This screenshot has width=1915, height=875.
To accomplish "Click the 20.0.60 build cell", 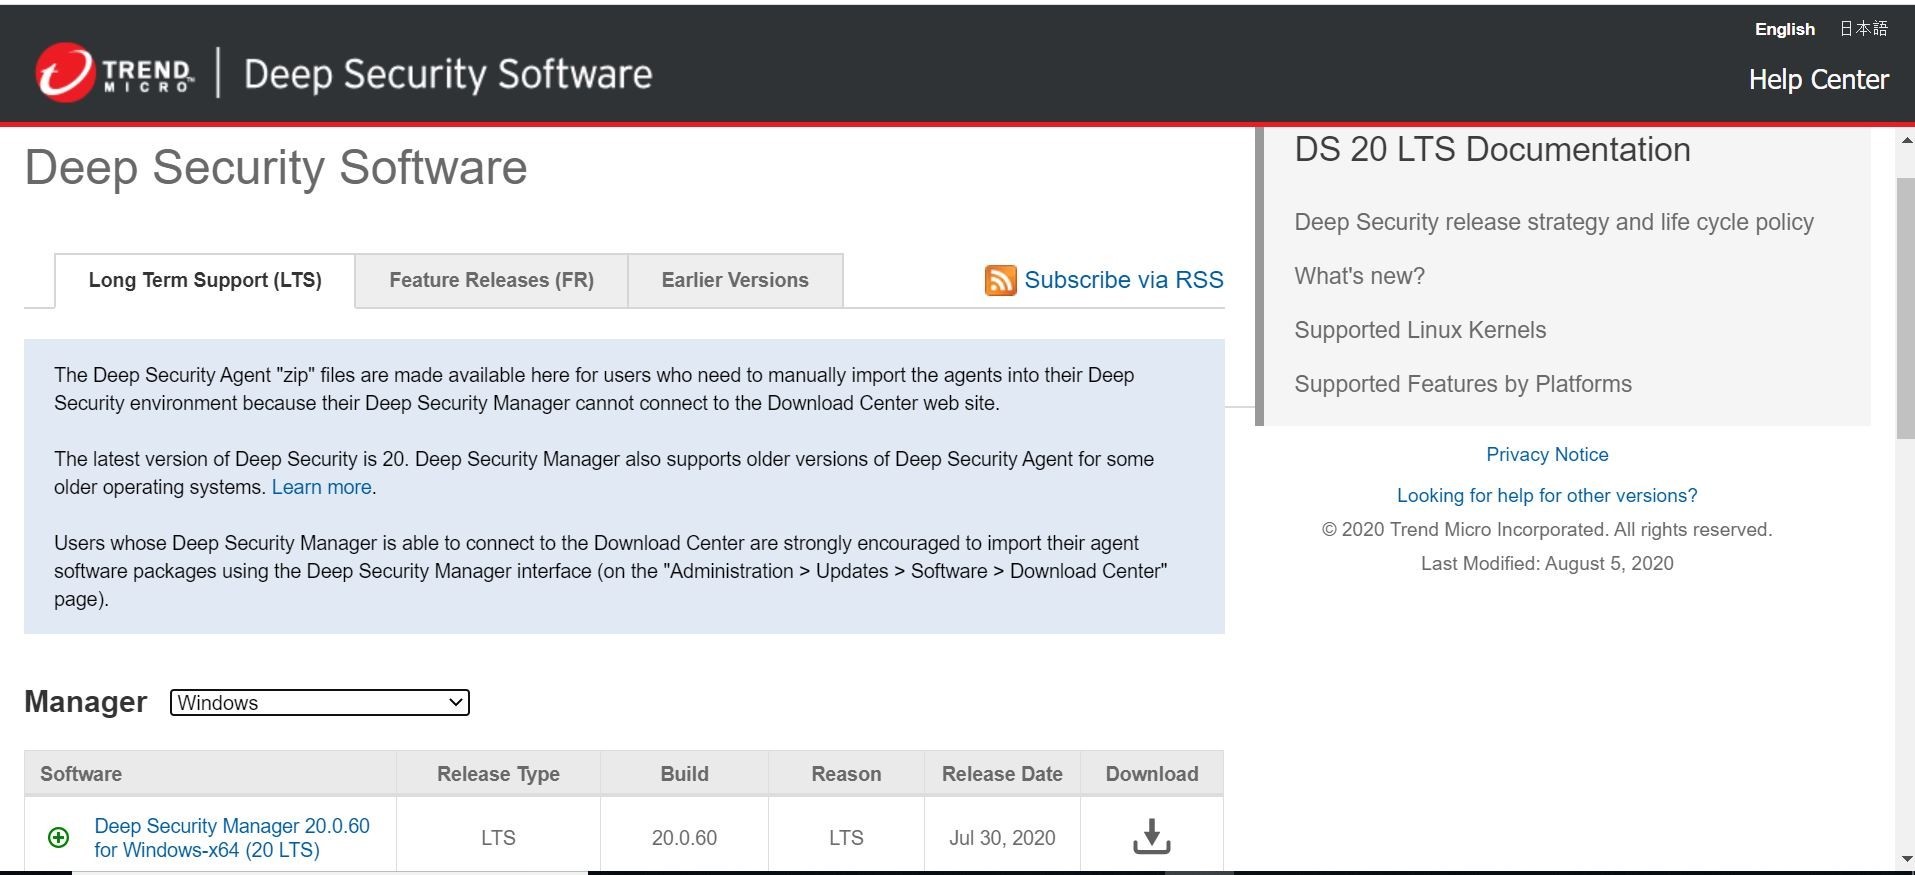I will (x=684, y=838).
